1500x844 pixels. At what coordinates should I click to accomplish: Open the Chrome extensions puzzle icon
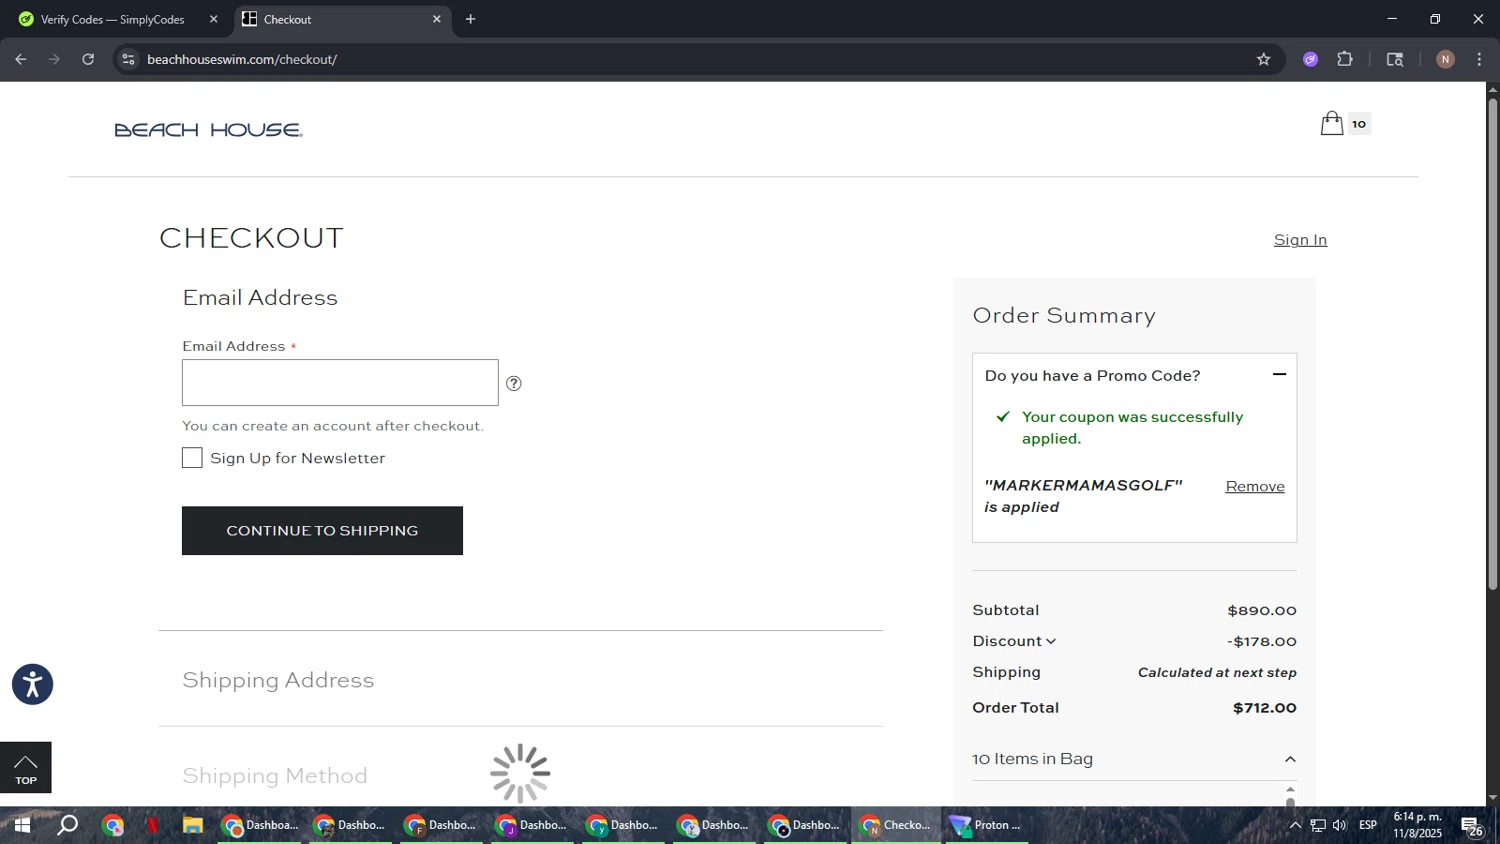pos(1345,59)
